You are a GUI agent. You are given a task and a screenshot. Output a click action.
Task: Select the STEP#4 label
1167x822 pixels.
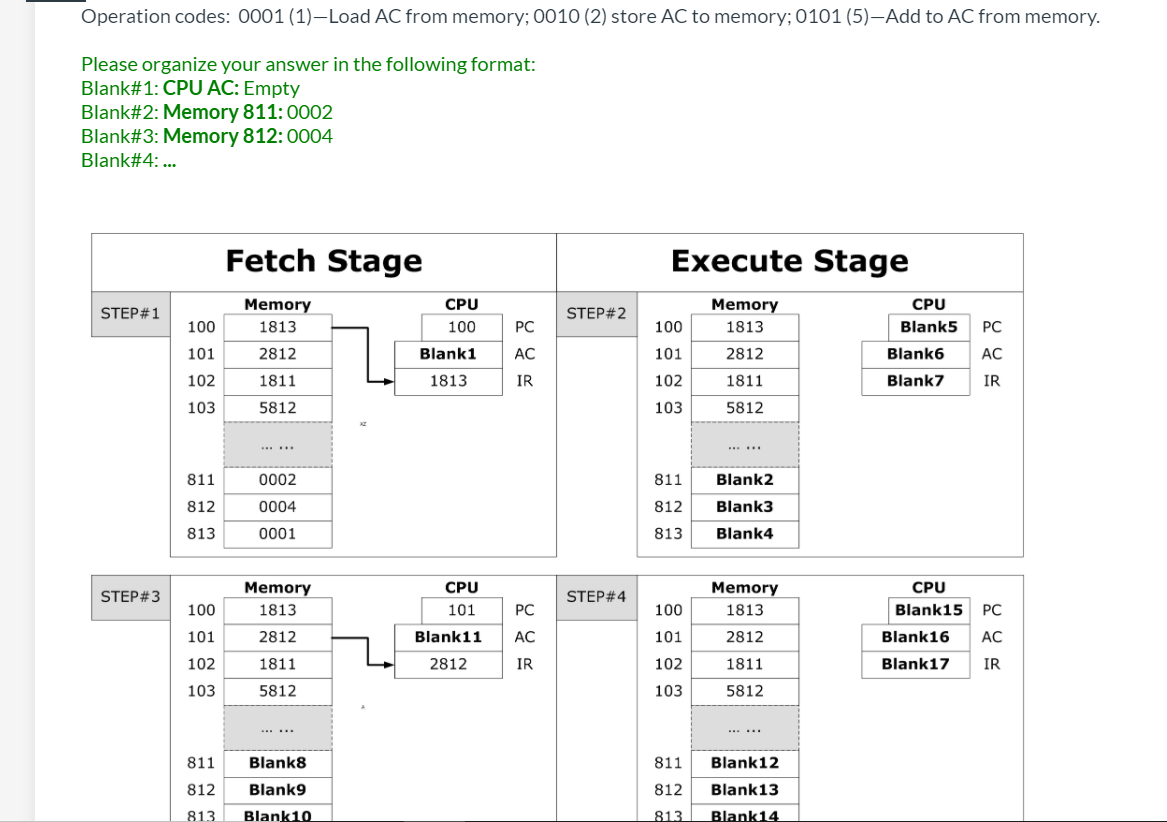point(597,596)
